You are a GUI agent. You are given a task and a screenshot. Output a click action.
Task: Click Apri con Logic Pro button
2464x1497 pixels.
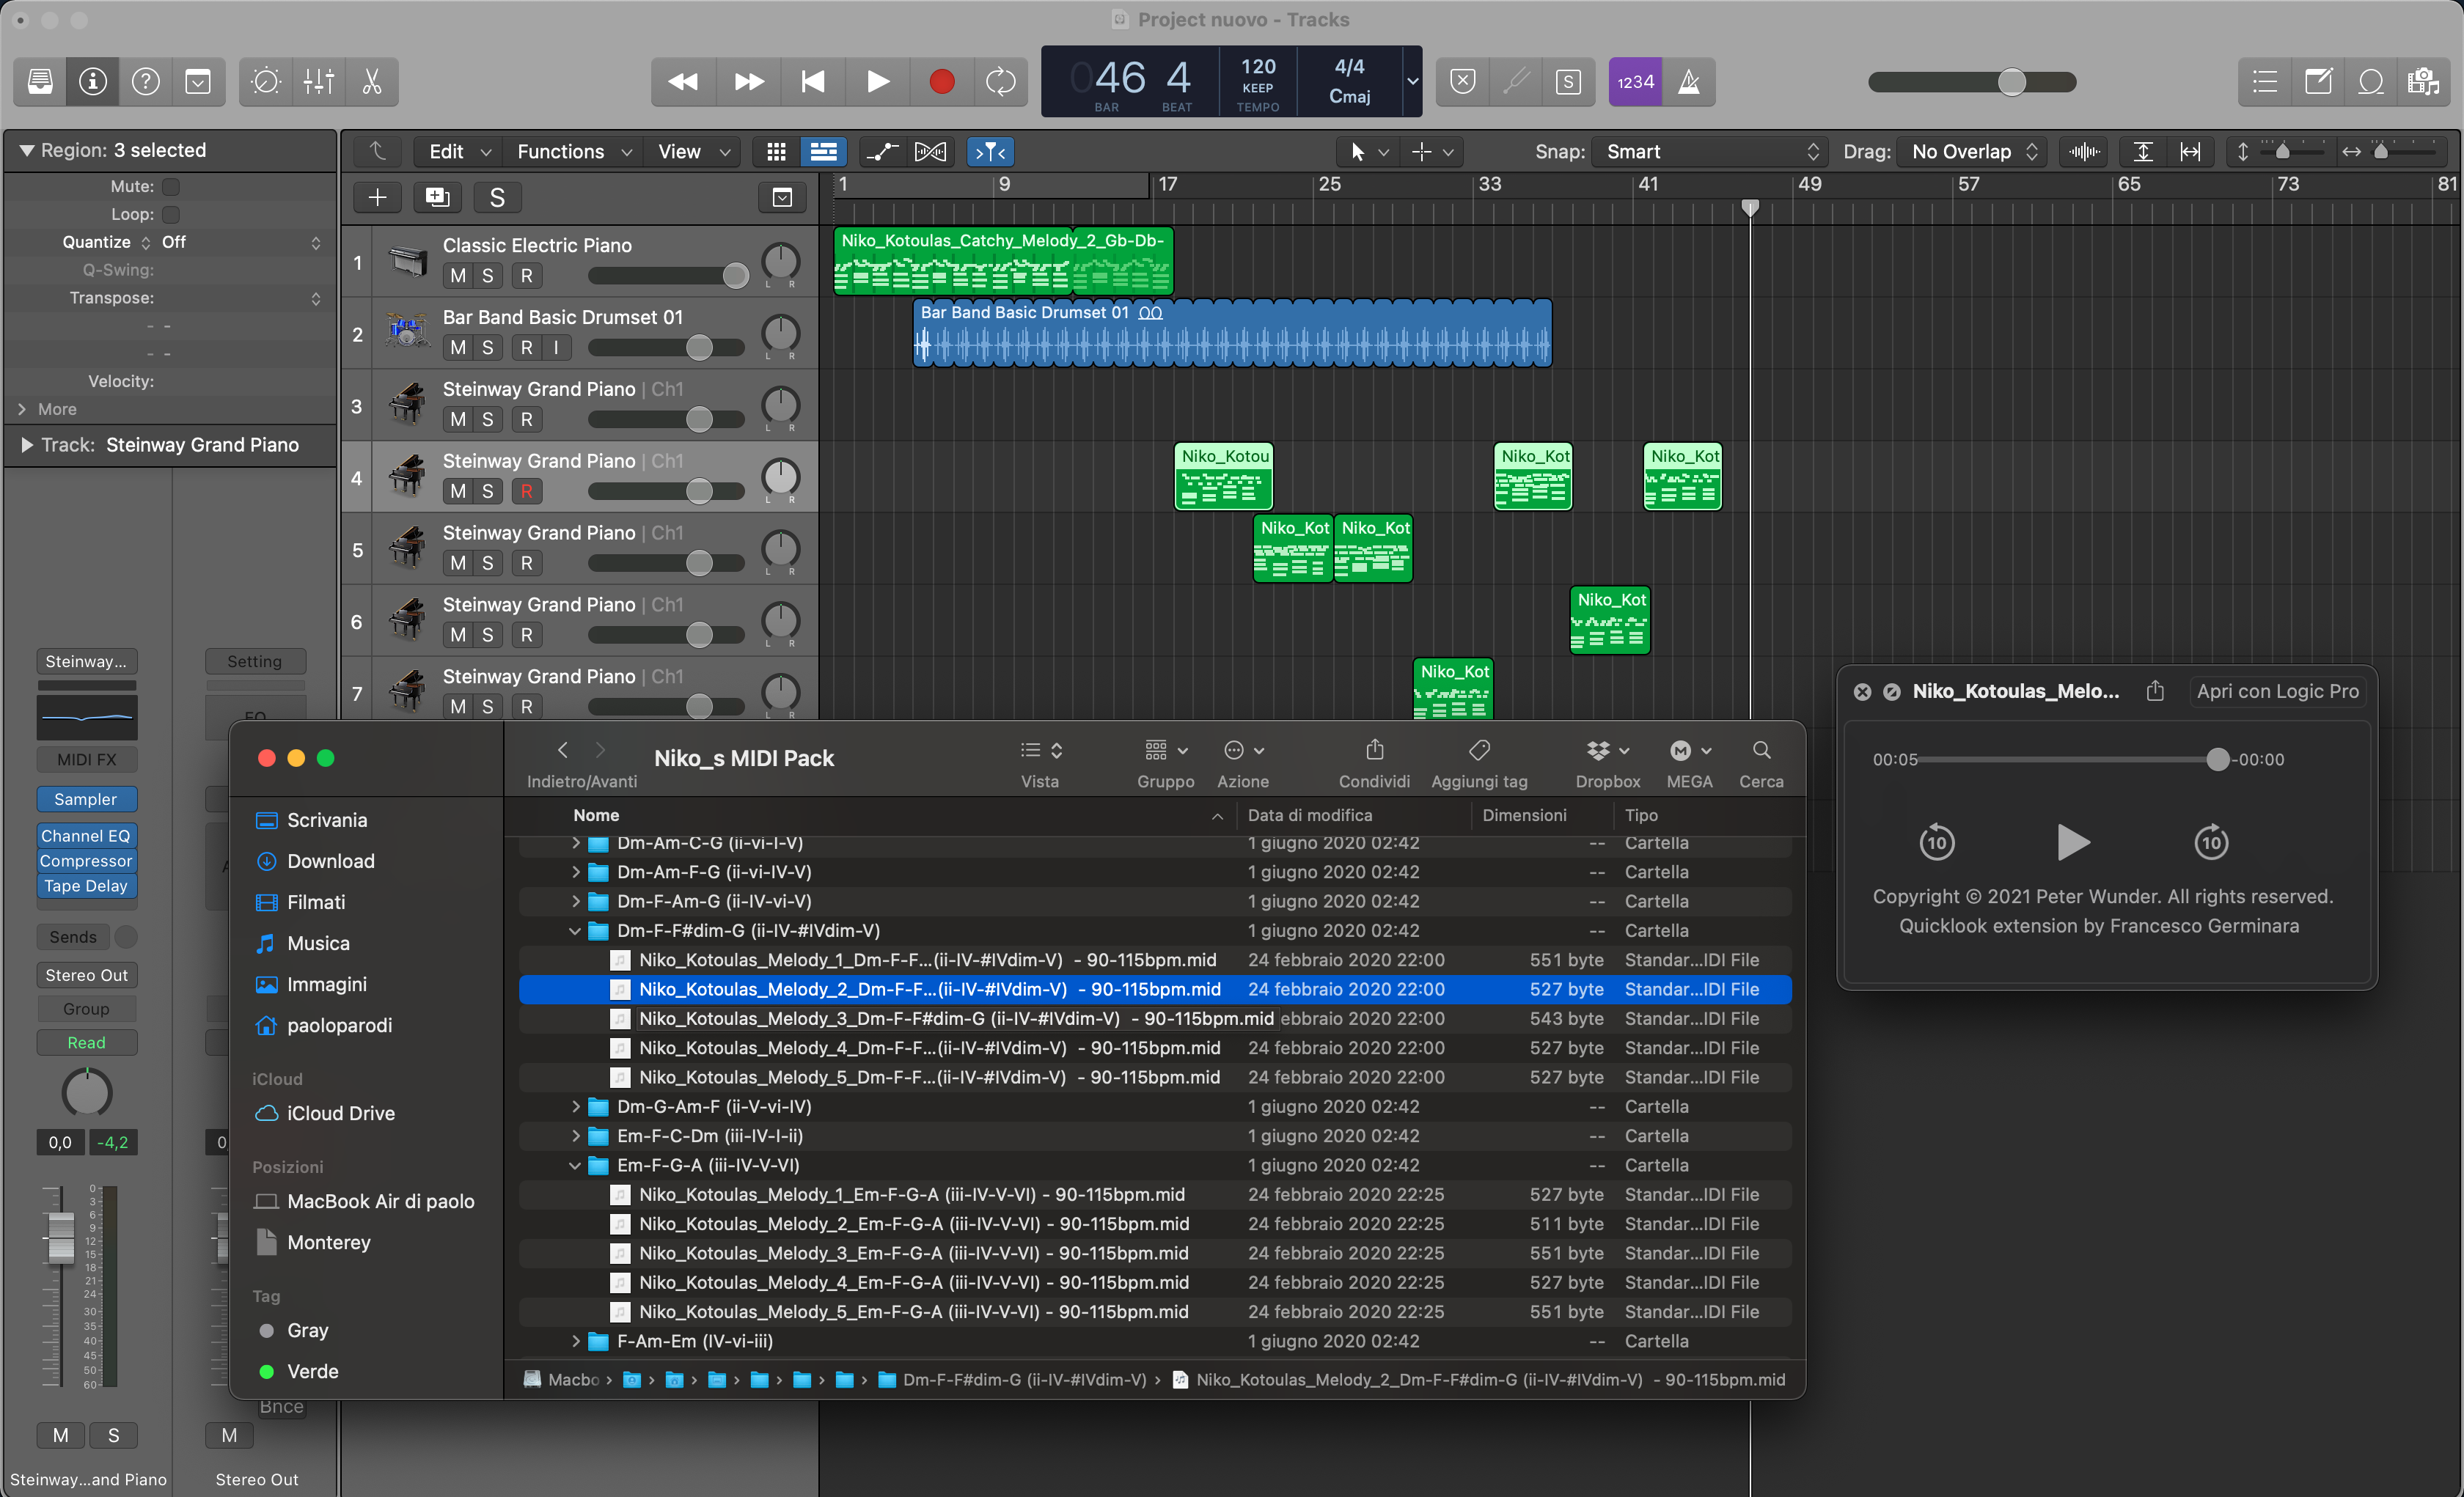point(2277,692)
